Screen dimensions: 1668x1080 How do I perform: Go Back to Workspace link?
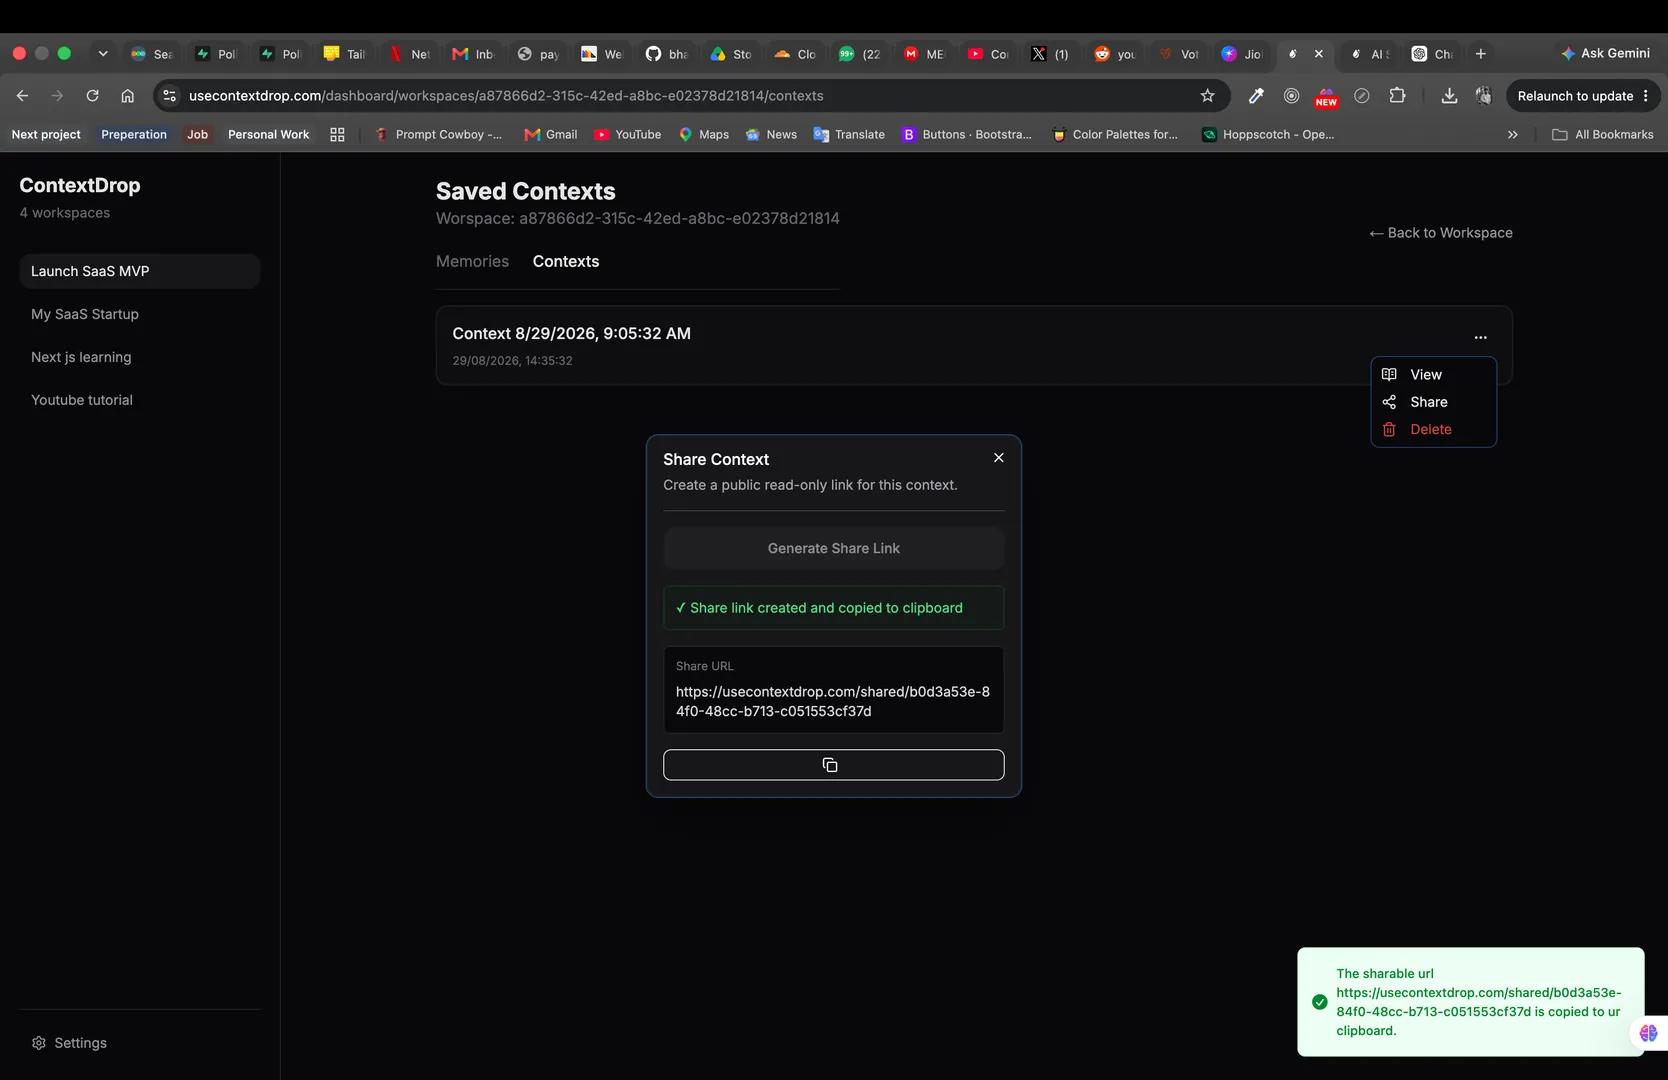pyautogui.click(x=1440, y=233)
